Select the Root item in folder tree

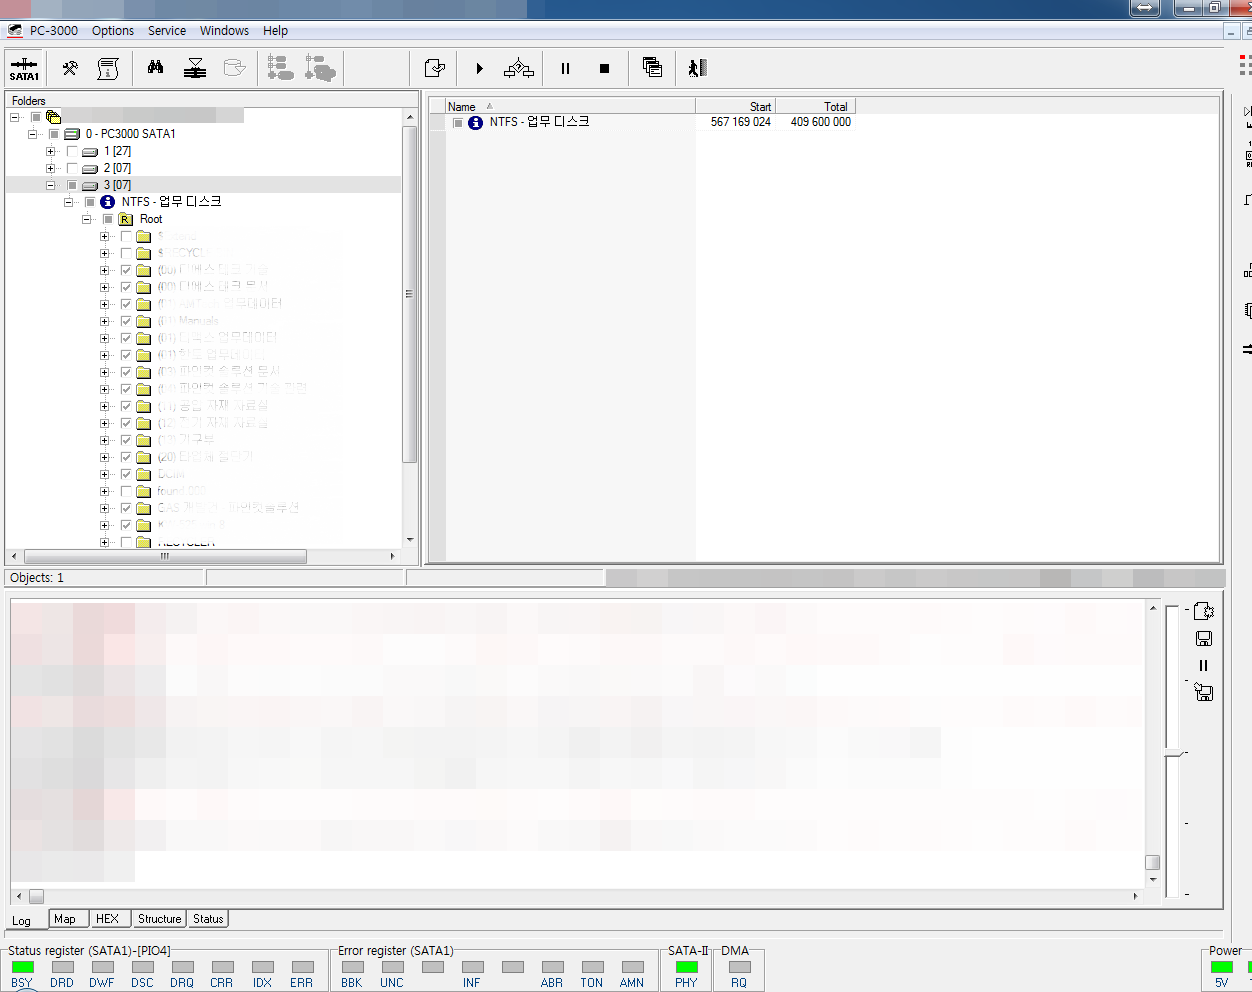point(151,219)
